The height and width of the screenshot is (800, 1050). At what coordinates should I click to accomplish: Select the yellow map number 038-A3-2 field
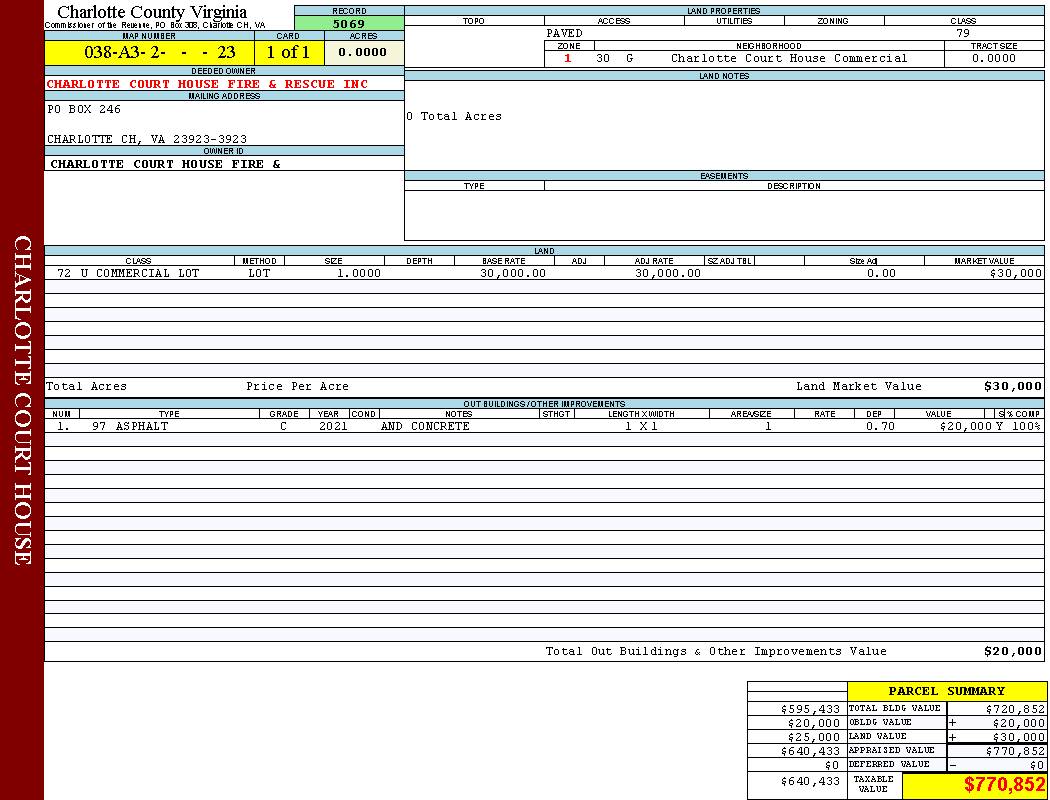pyautogui.click(x=149, y=53)
